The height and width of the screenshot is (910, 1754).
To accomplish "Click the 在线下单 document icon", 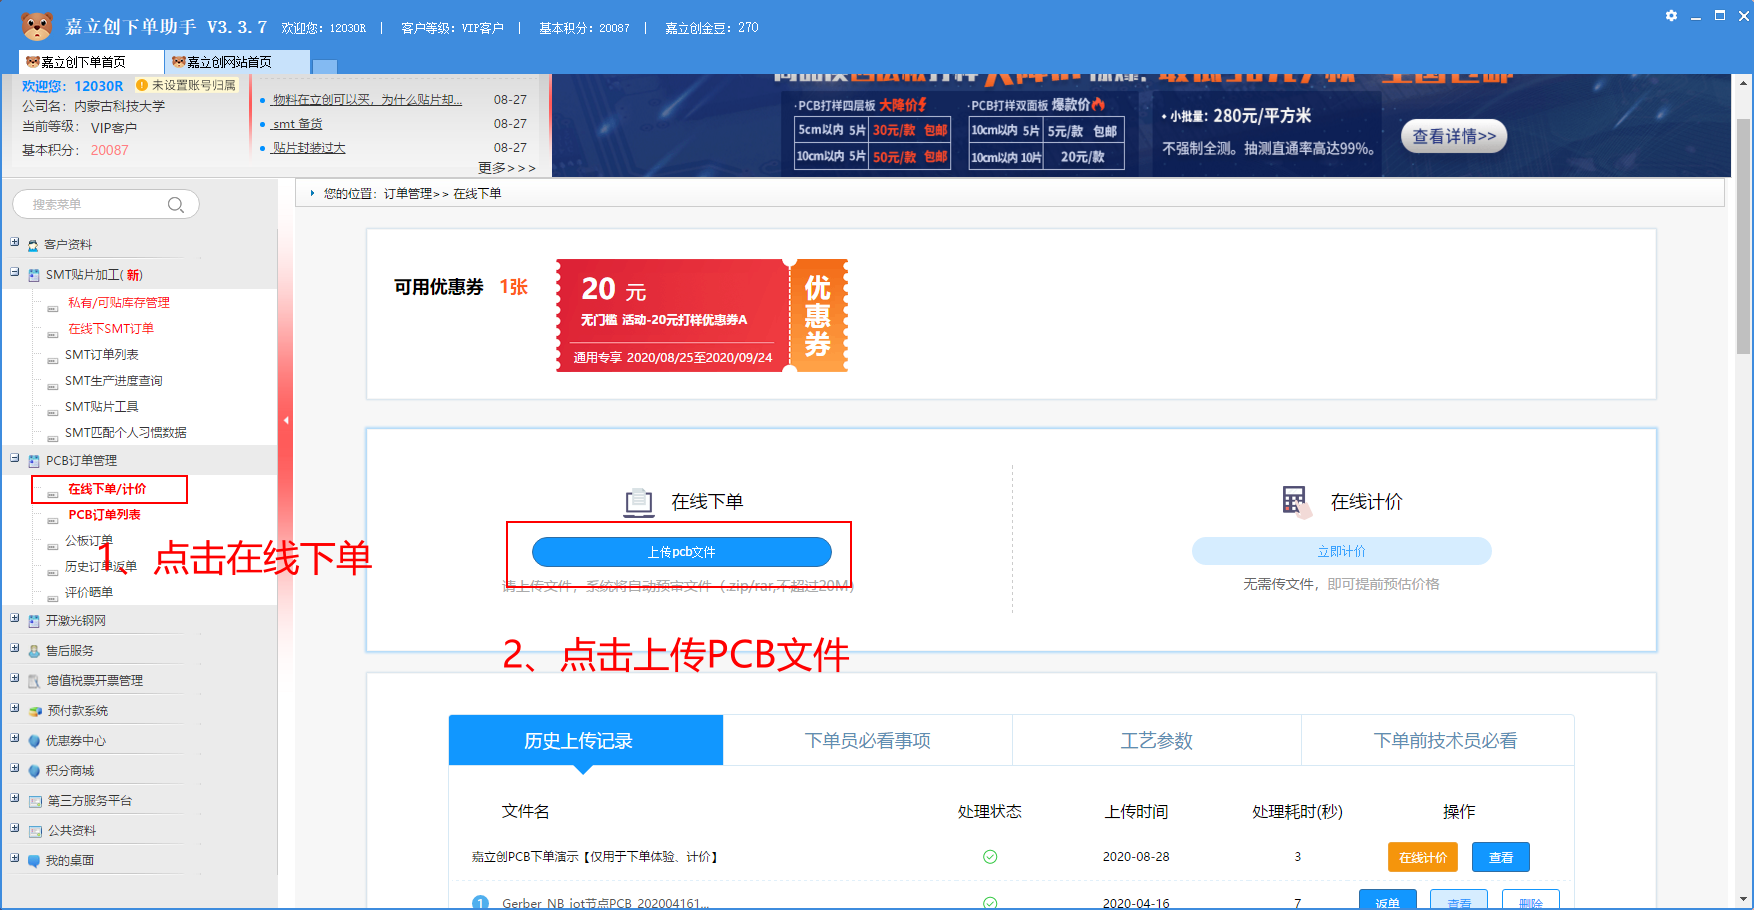I will pos(638,502).
